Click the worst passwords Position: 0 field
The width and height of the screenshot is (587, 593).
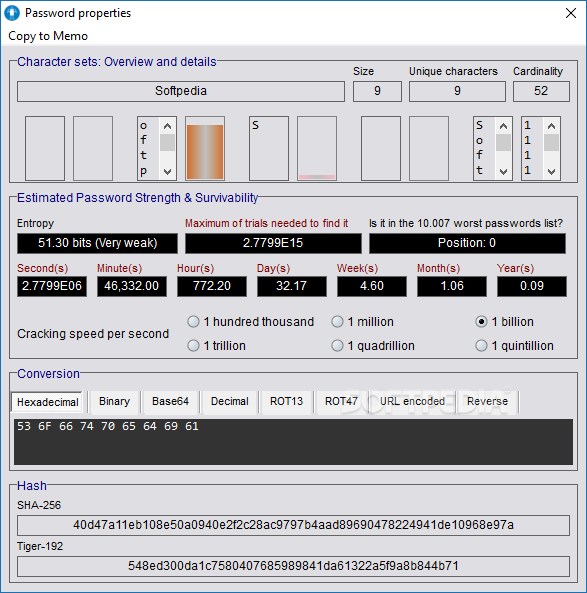(467, 243)
